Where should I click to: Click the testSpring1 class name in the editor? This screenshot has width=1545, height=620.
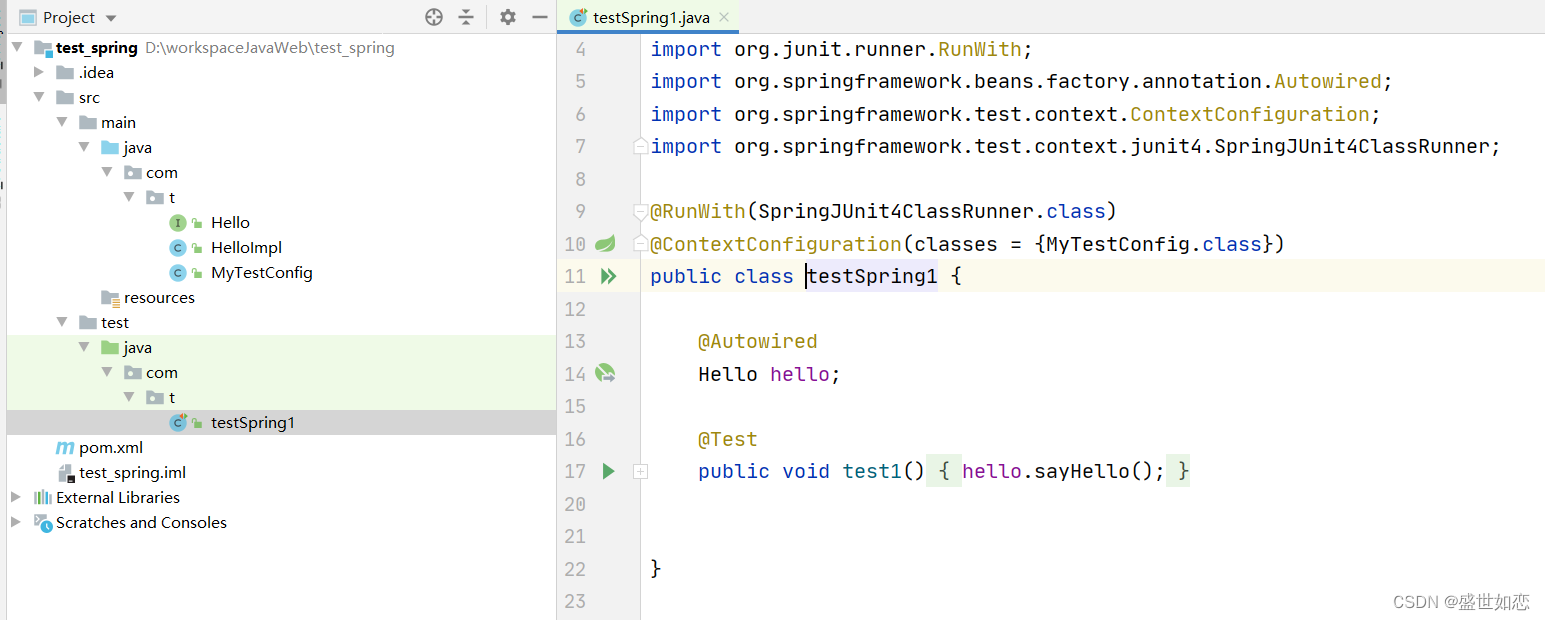pos(872,276)
